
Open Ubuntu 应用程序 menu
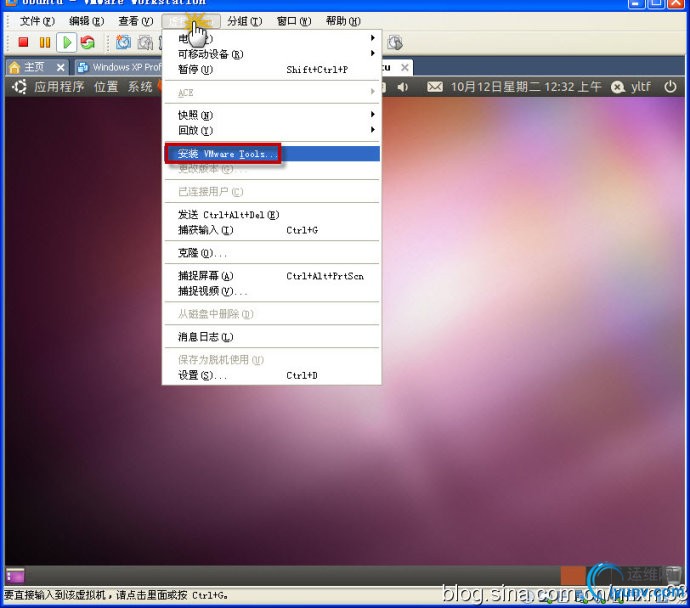point(59,87)
